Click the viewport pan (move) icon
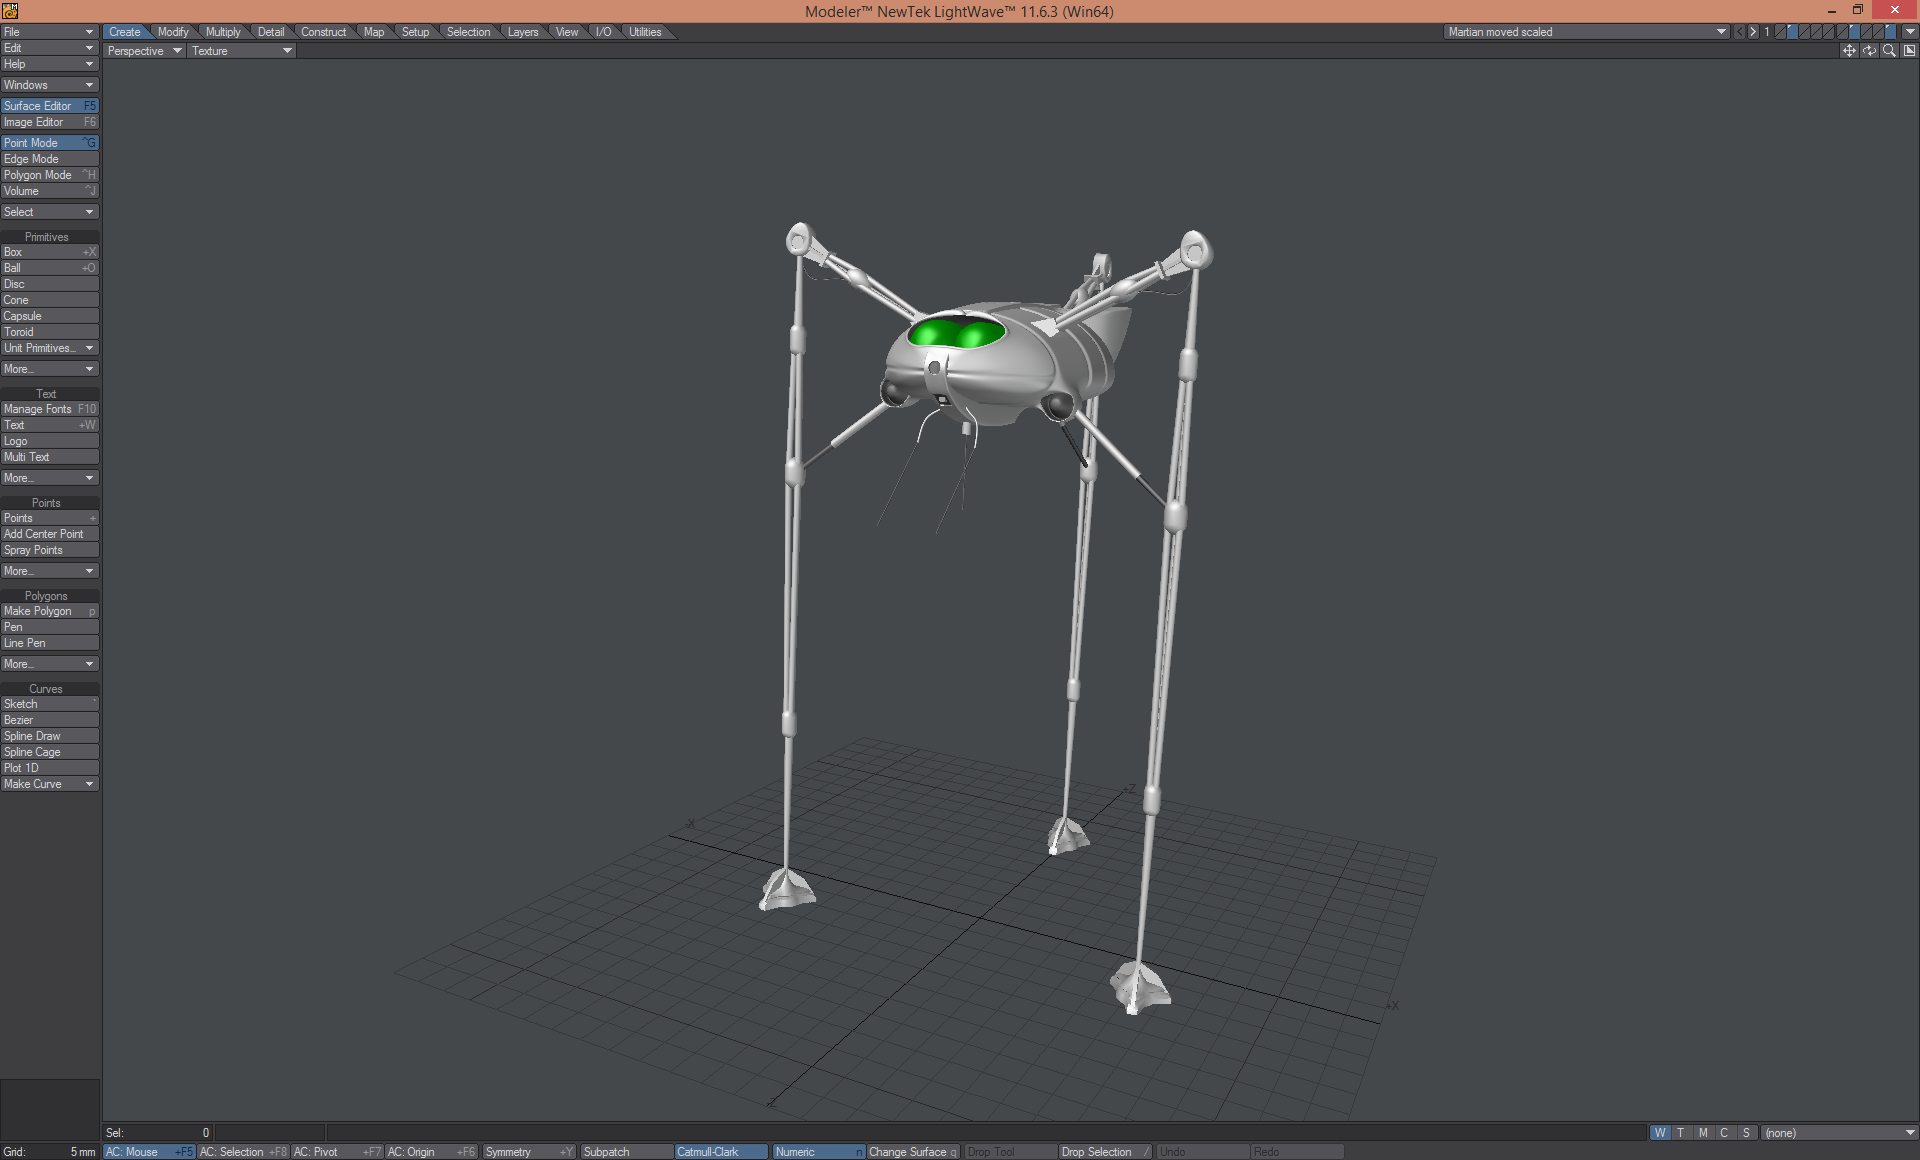This screenshot has height=1160, width=1920. [x=1849, y=51]
